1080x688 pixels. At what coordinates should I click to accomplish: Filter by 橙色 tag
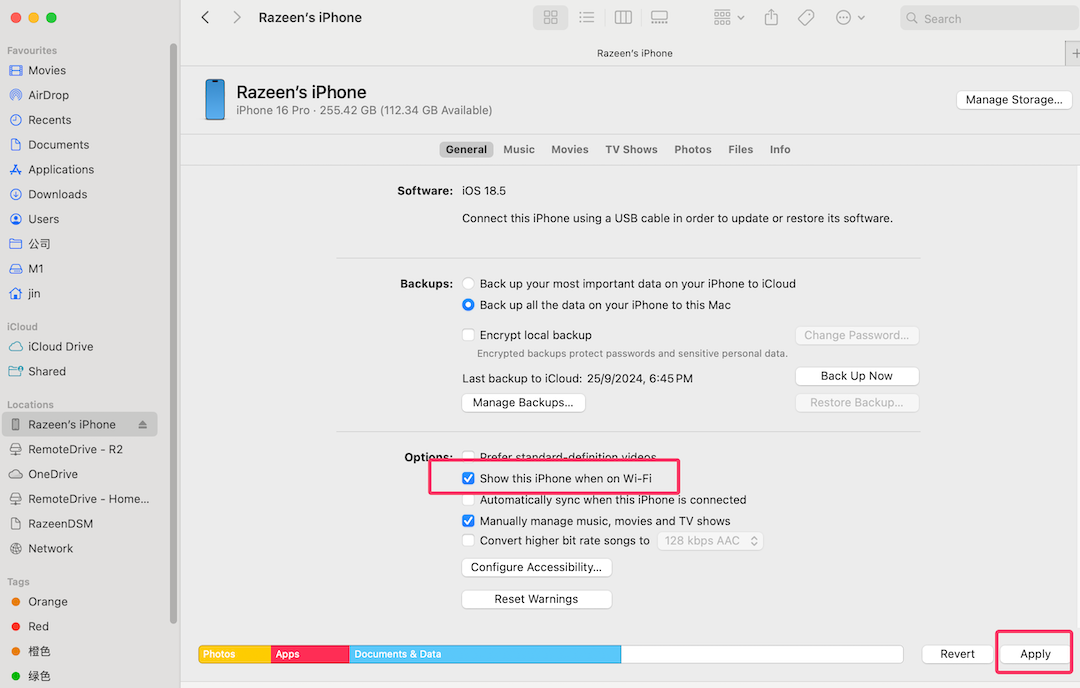click(39, 651)
